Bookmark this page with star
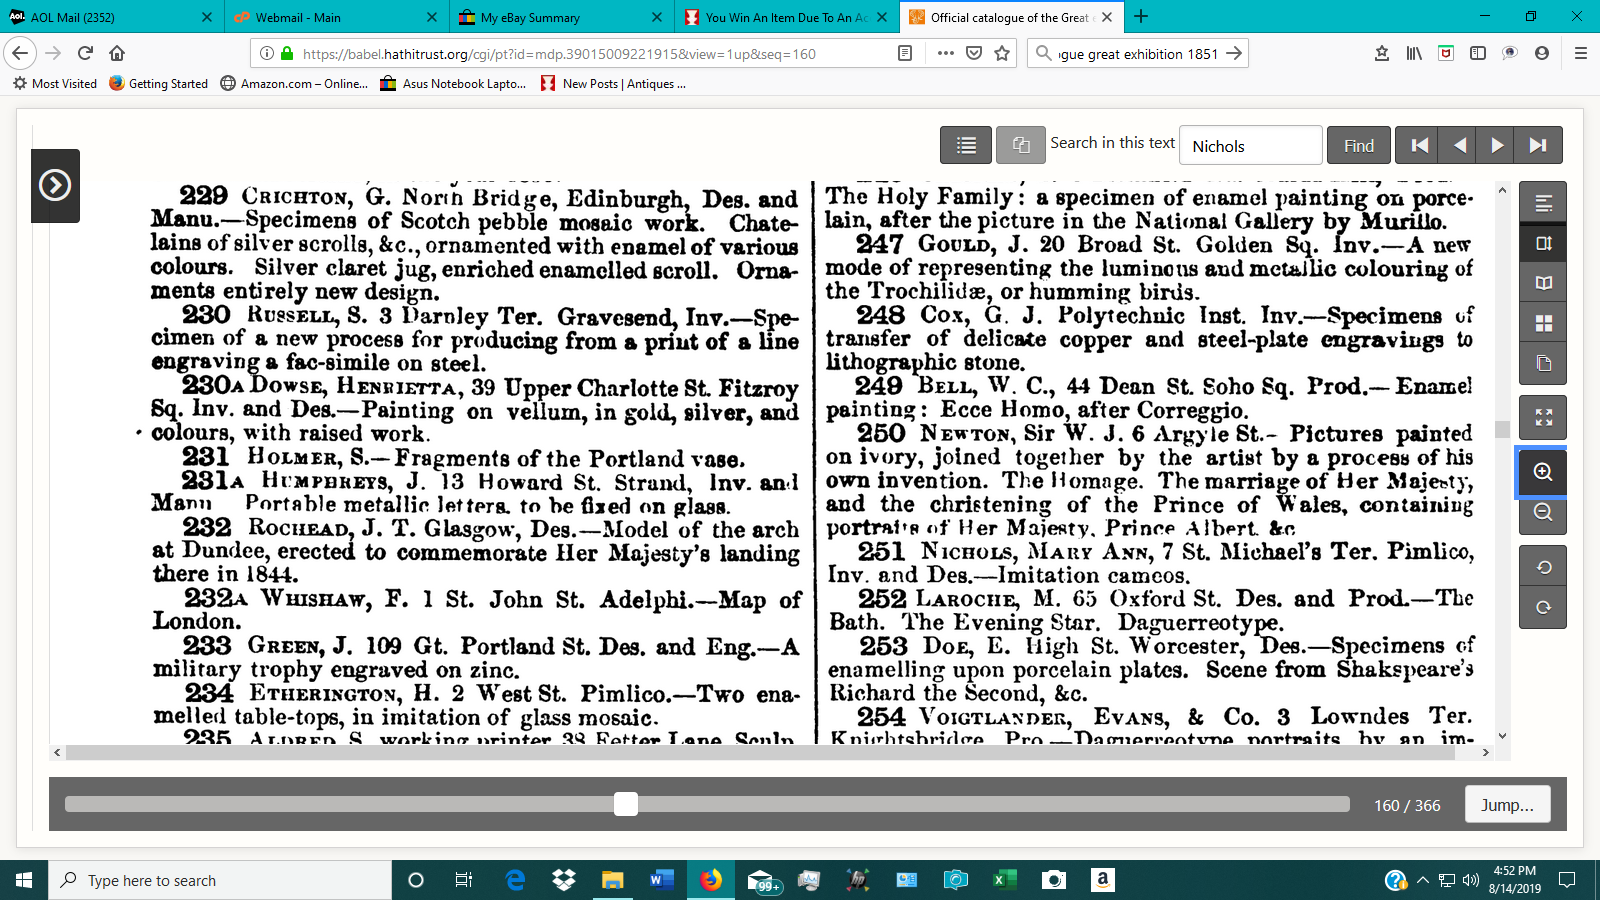 (x=1002, y=54)
